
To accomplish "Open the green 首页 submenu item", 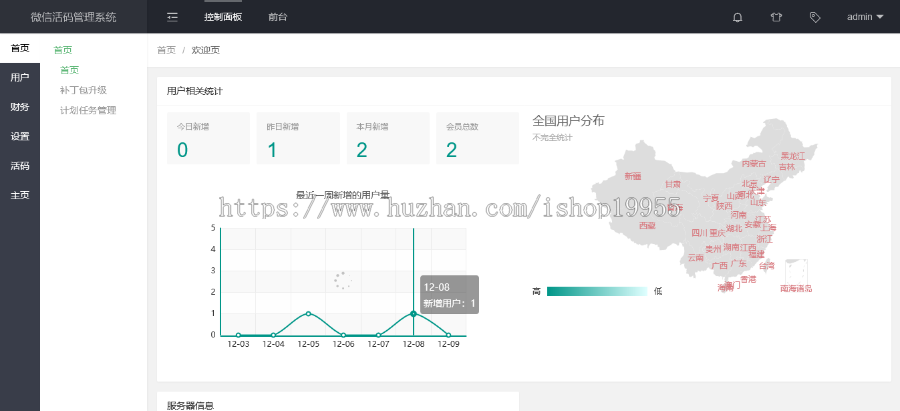I will point(69,70).
